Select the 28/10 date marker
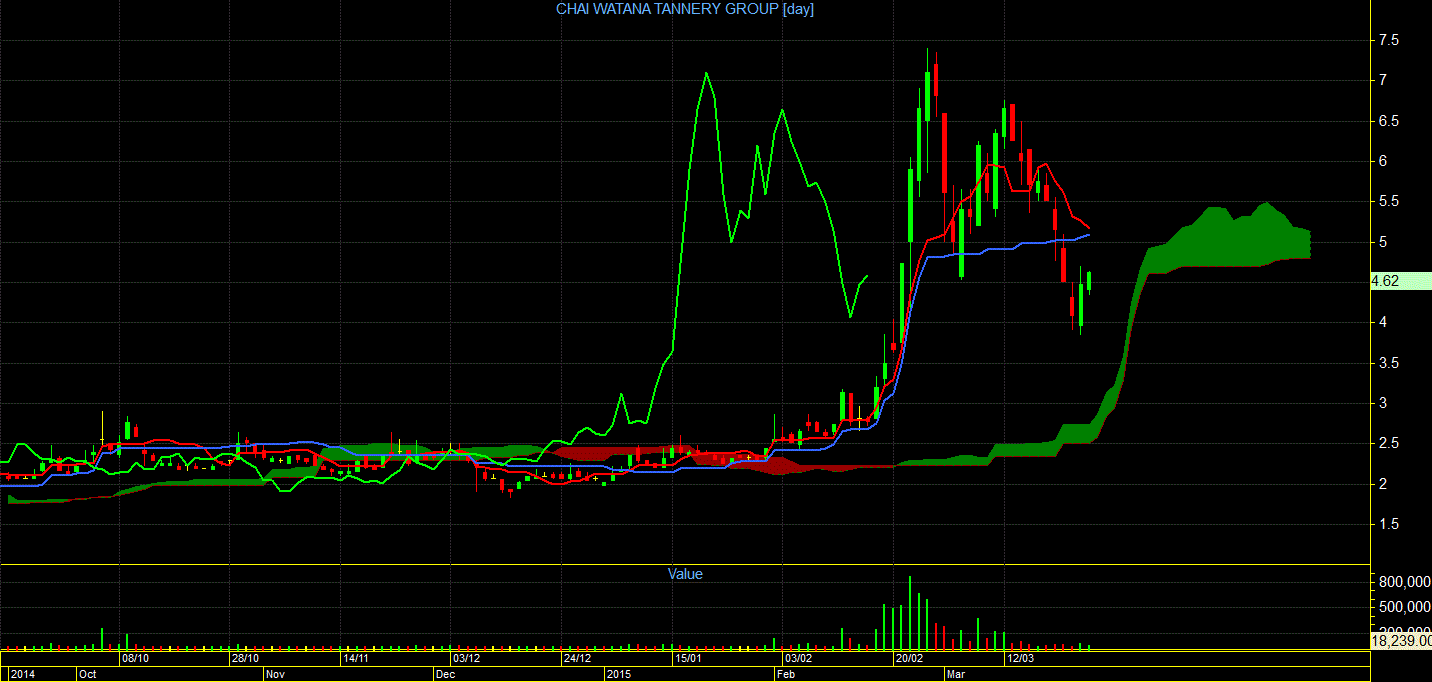1432x682 pixels. pos(246,658)
